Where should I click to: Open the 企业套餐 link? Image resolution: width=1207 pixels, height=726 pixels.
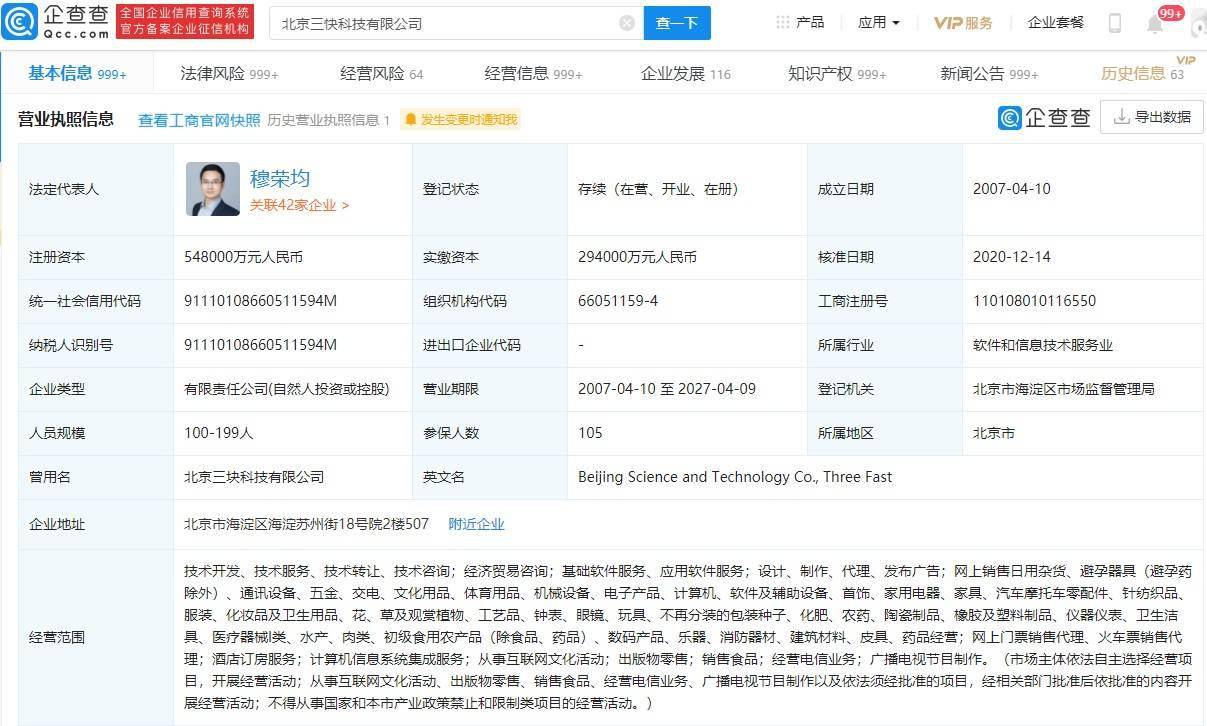point(1056,22)
